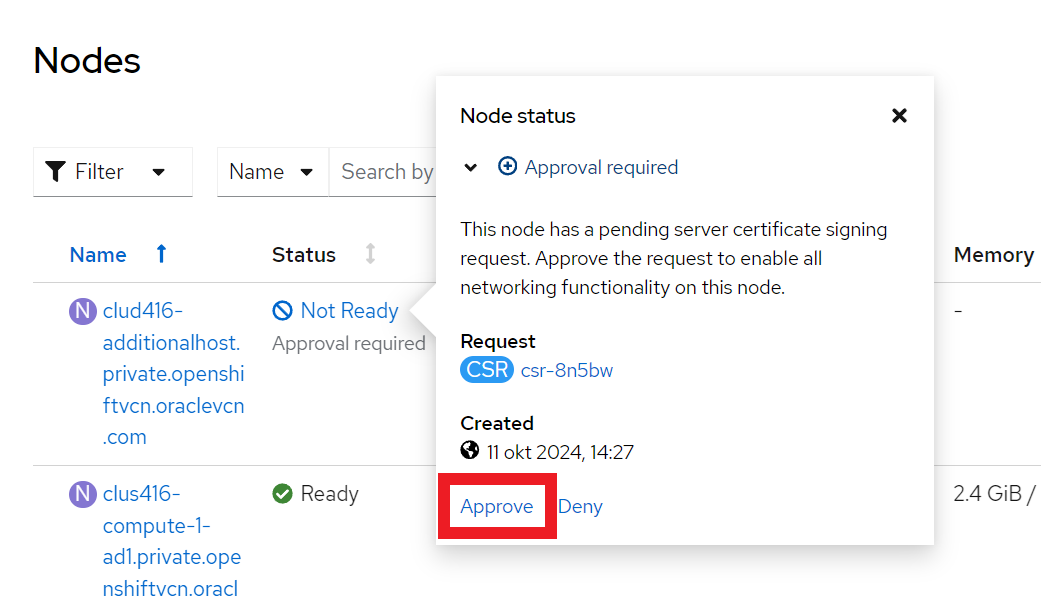Click the Nodes page heading
This screenshot has height=597, width=1041.
(x=87, y=60)
